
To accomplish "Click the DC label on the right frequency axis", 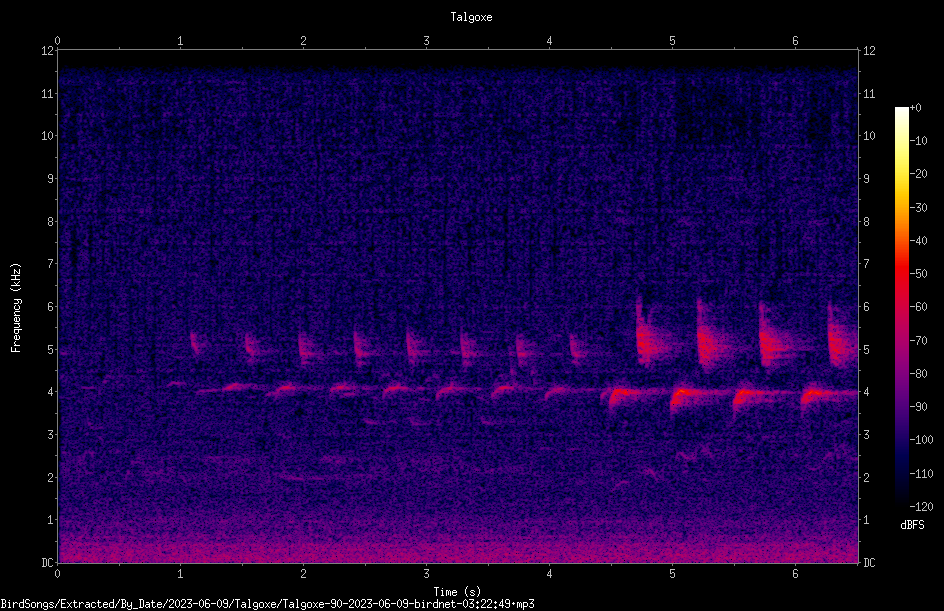I will [x=869, y=562].
